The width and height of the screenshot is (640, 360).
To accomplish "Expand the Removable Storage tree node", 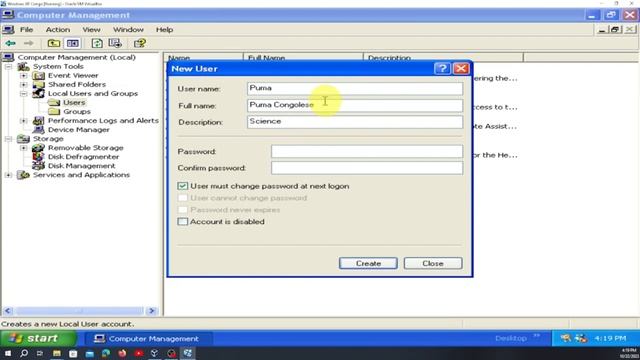I will tap(24, 148).
